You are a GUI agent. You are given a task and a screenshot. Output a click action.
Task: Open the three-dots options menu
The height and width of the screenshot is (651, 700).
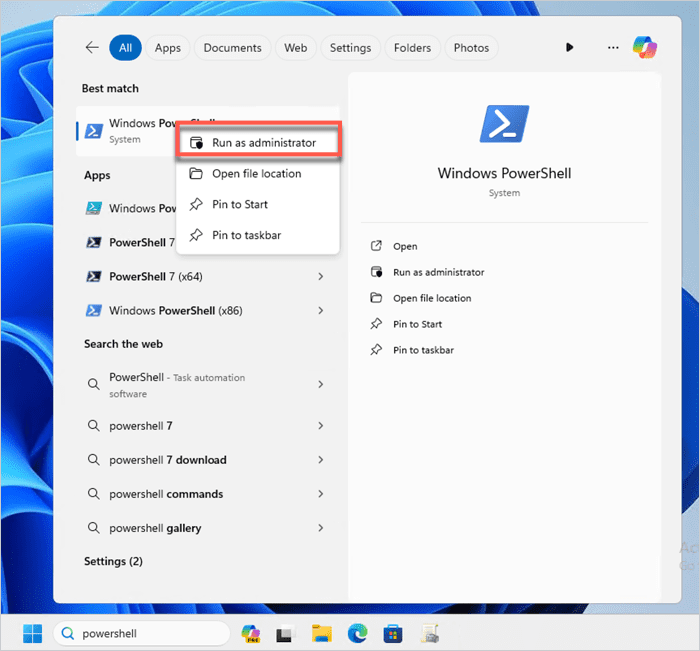pos(613,47)
